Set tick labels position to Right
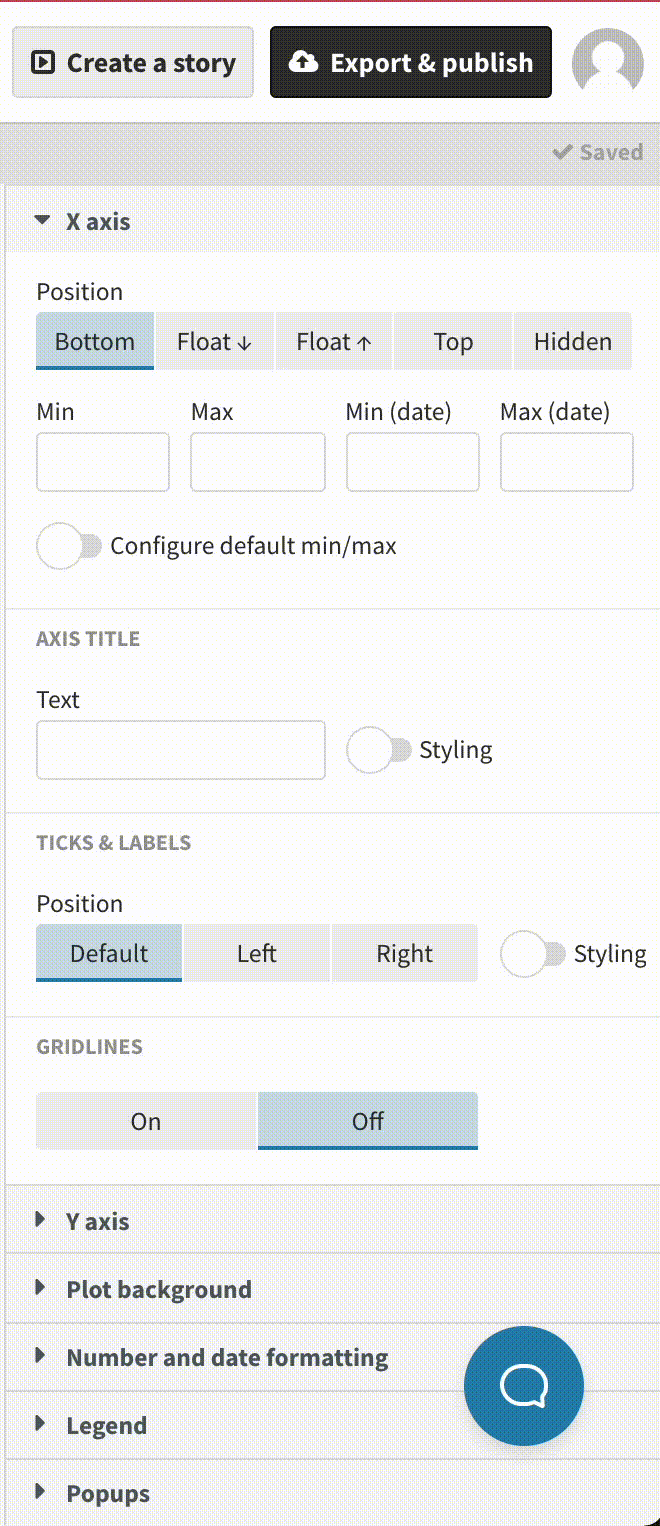 click(404, 953)
